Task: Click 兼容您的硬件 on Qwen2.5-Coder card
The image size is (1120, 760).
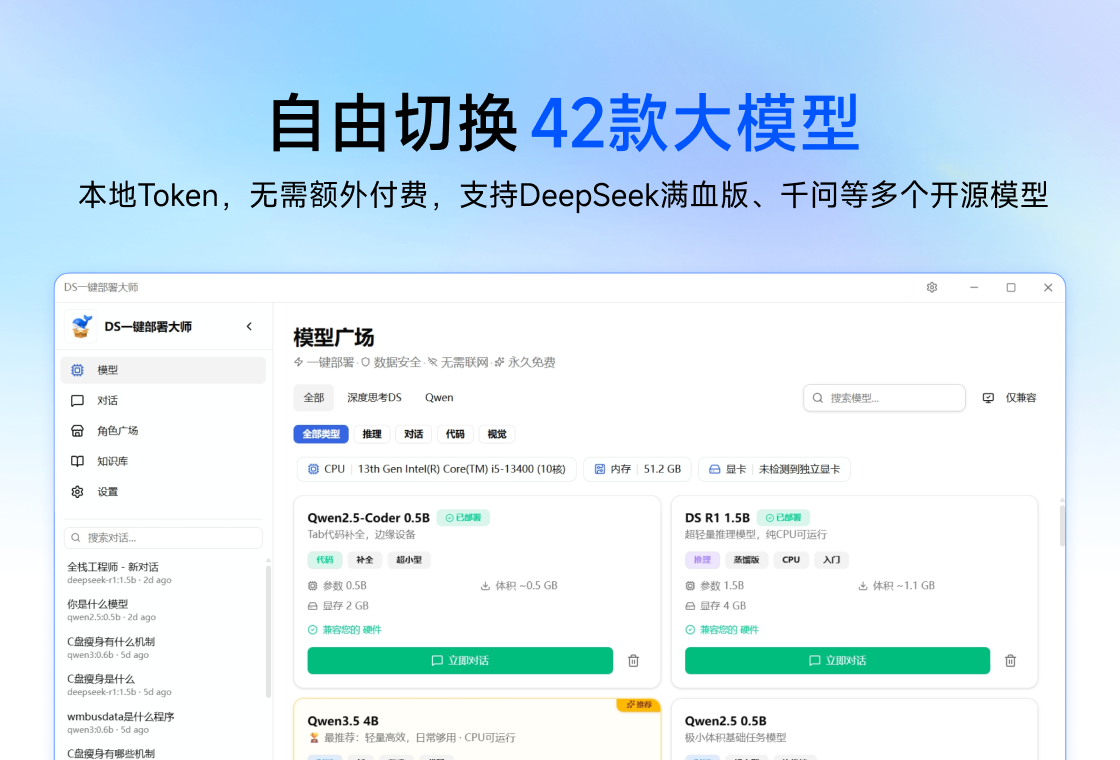Action: pyautogui.click(x=345, y=630)
